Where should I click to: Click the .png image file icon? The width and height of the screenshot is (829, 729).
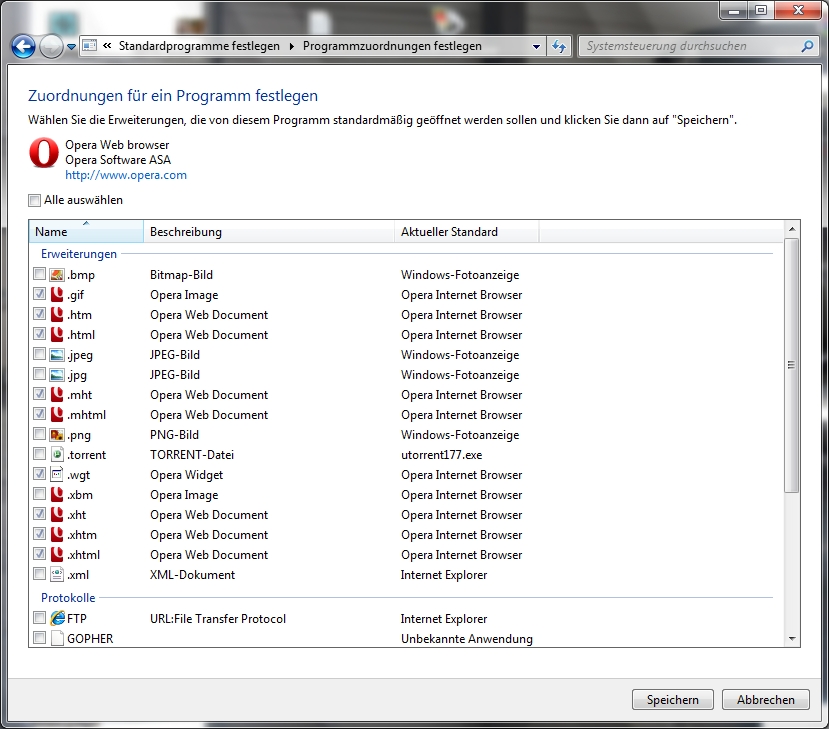57,435
